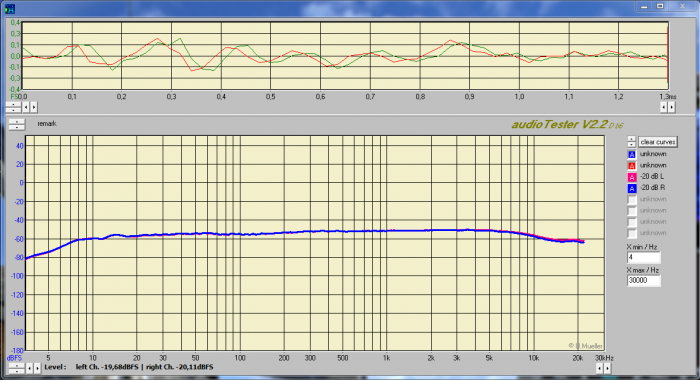Toggle the -20 dB R curve checkbox
This screenshot has height=380, width=700.
tap(632, 188)
